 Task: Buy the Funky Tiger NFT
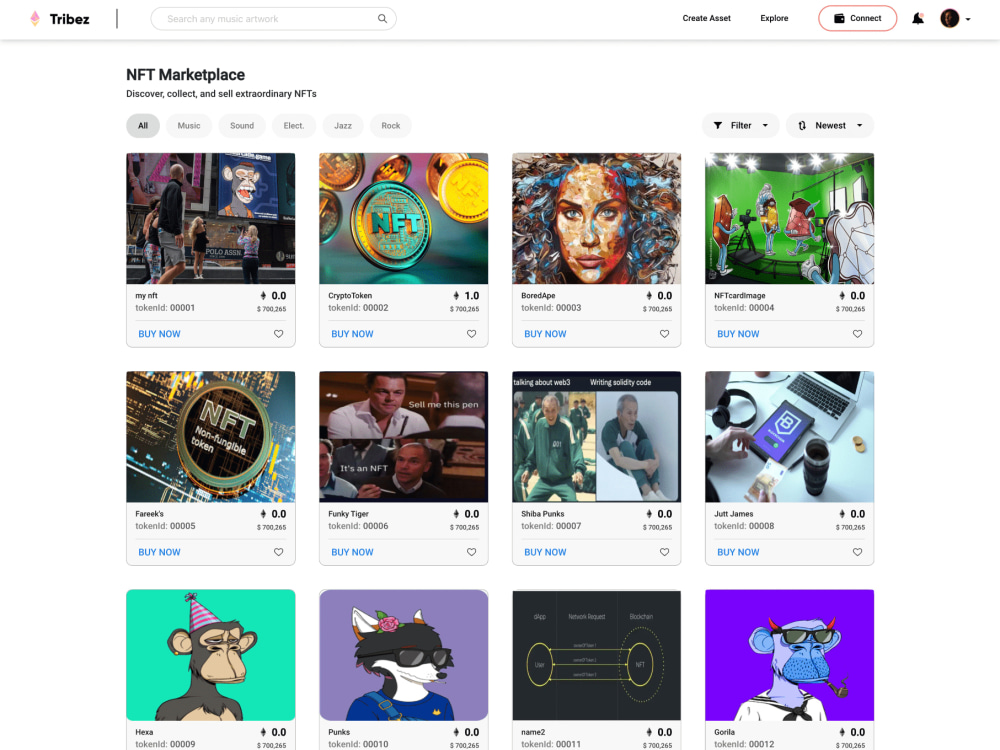tap(352, 552)
